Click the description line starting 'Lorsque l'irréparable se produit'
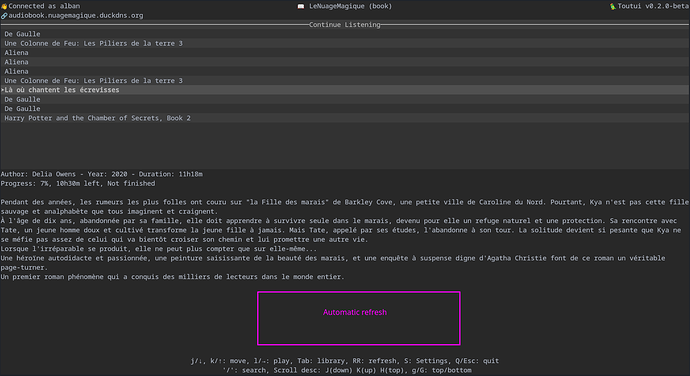This screenshot has height=376, width=690. pyautogui.click(x=158, y=249)
